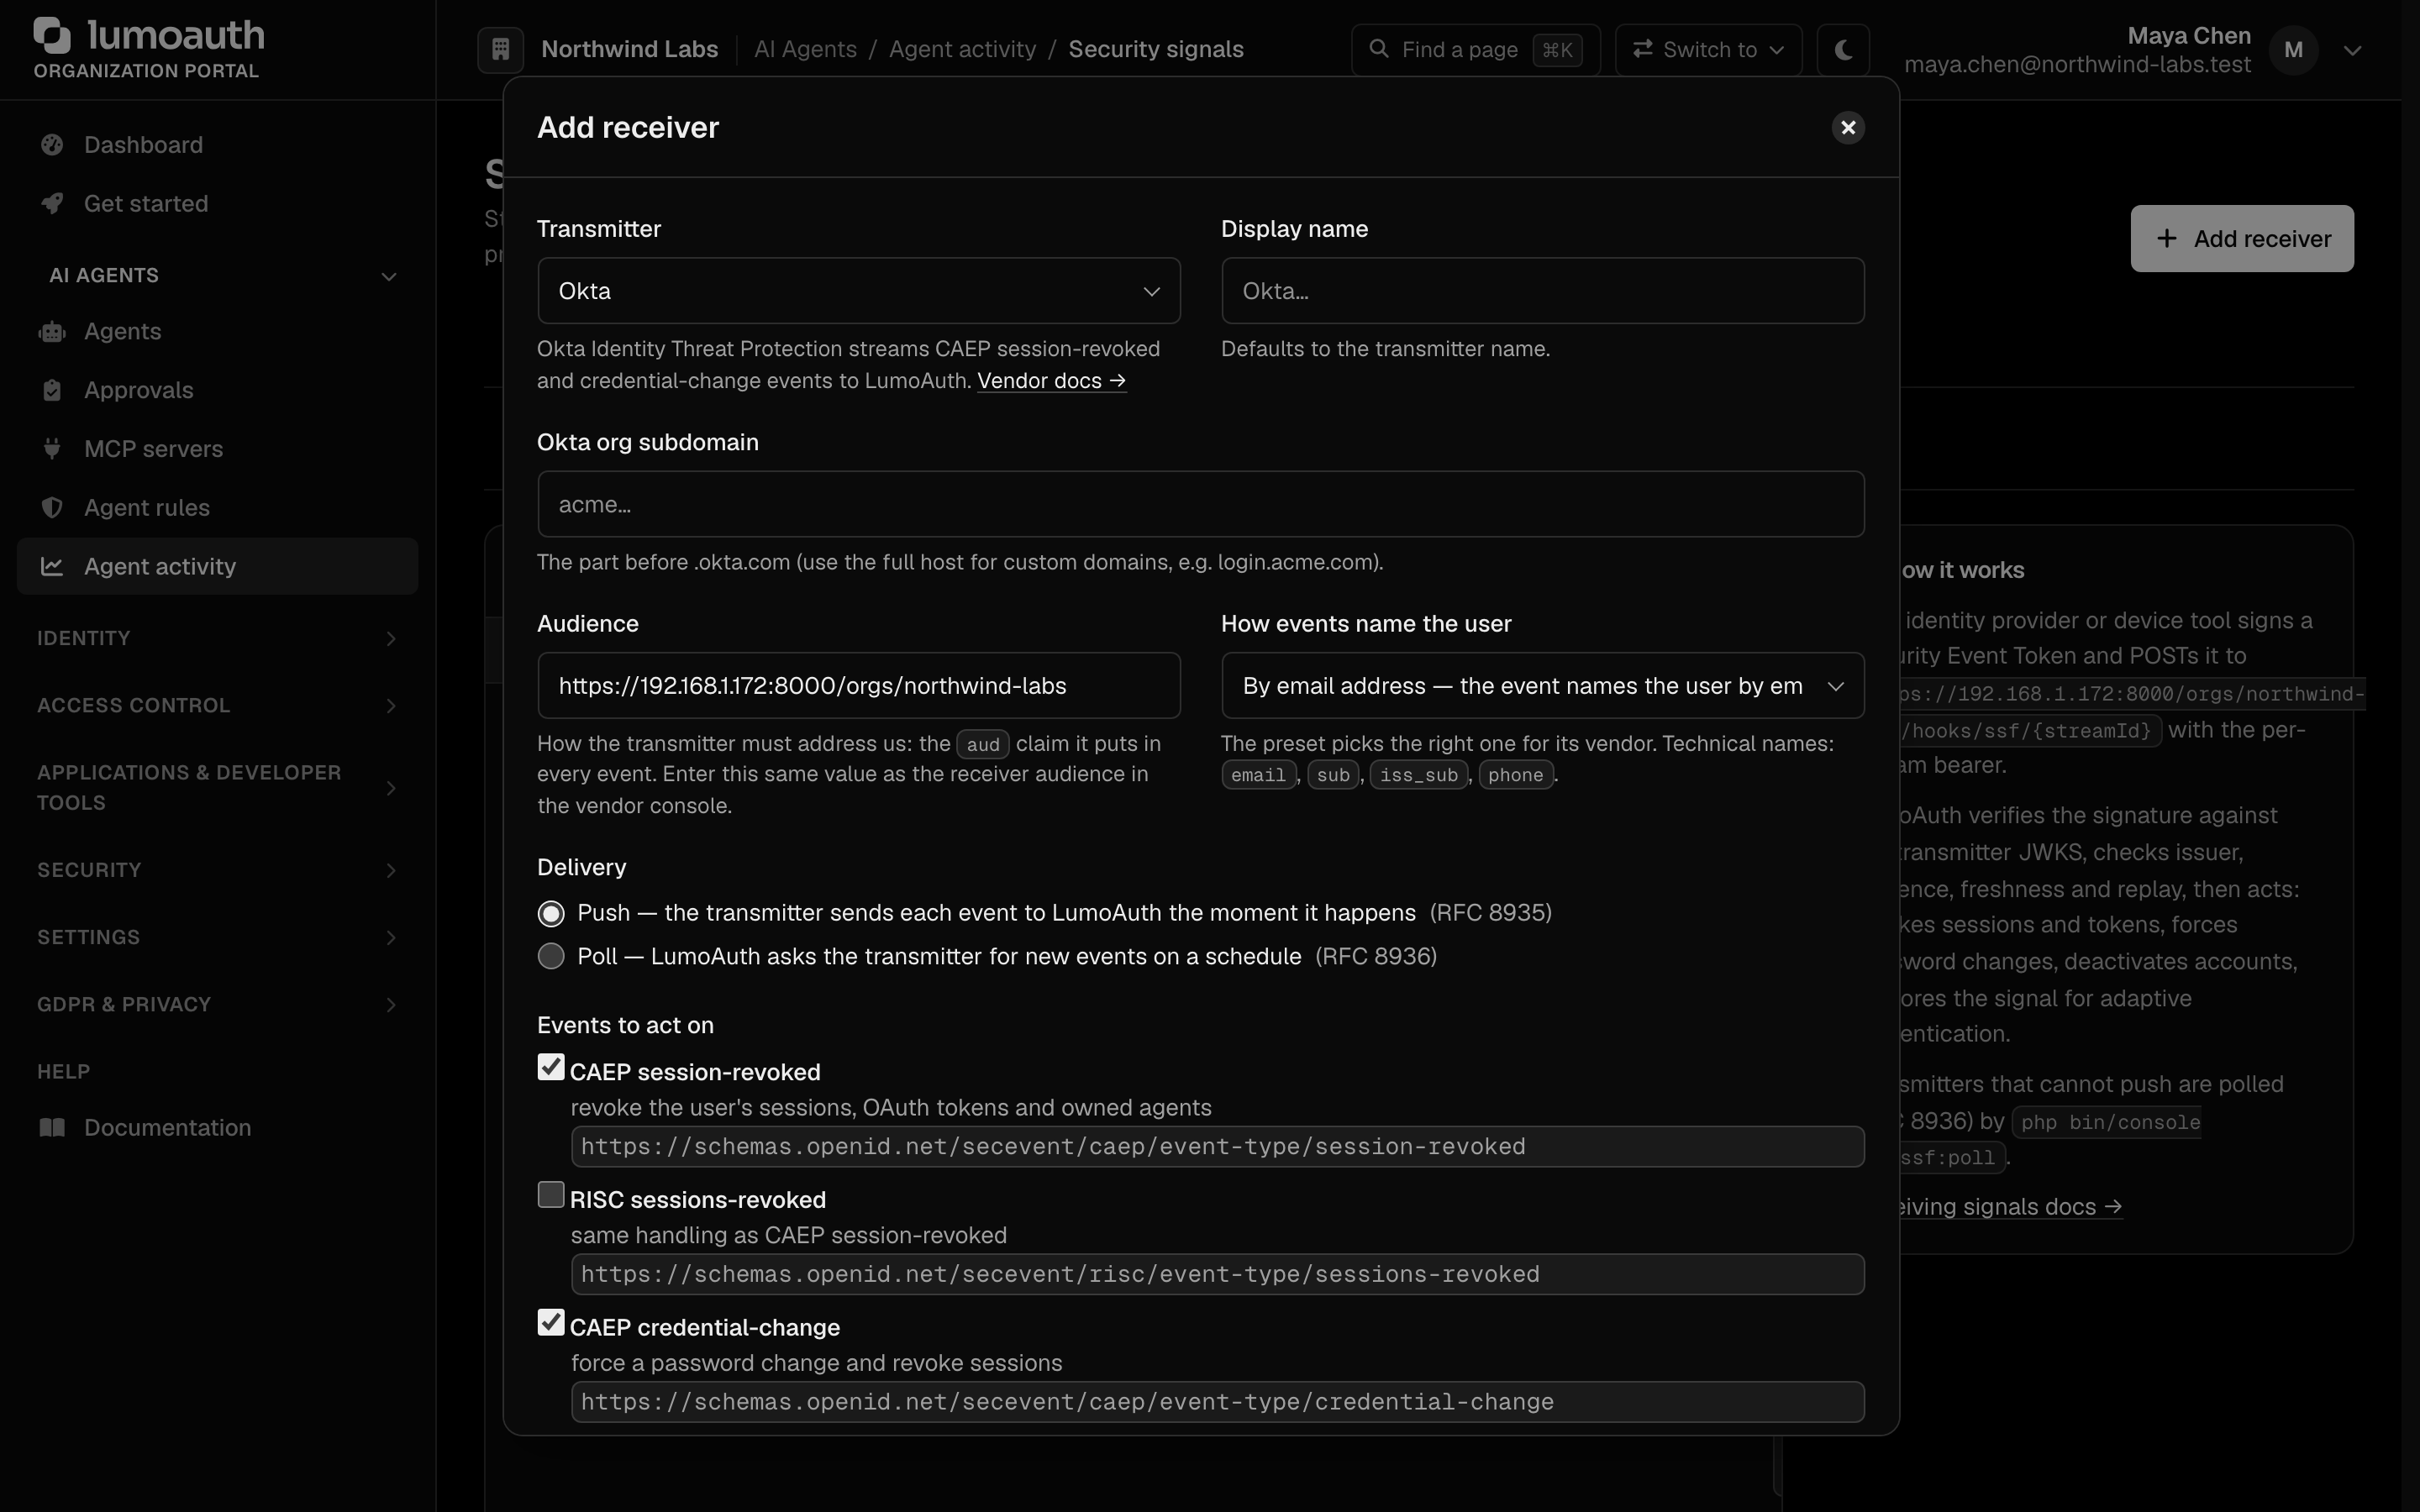The image size is (2420, 1512).
Task: Click the Documentation book icon
Action: 52,1128
